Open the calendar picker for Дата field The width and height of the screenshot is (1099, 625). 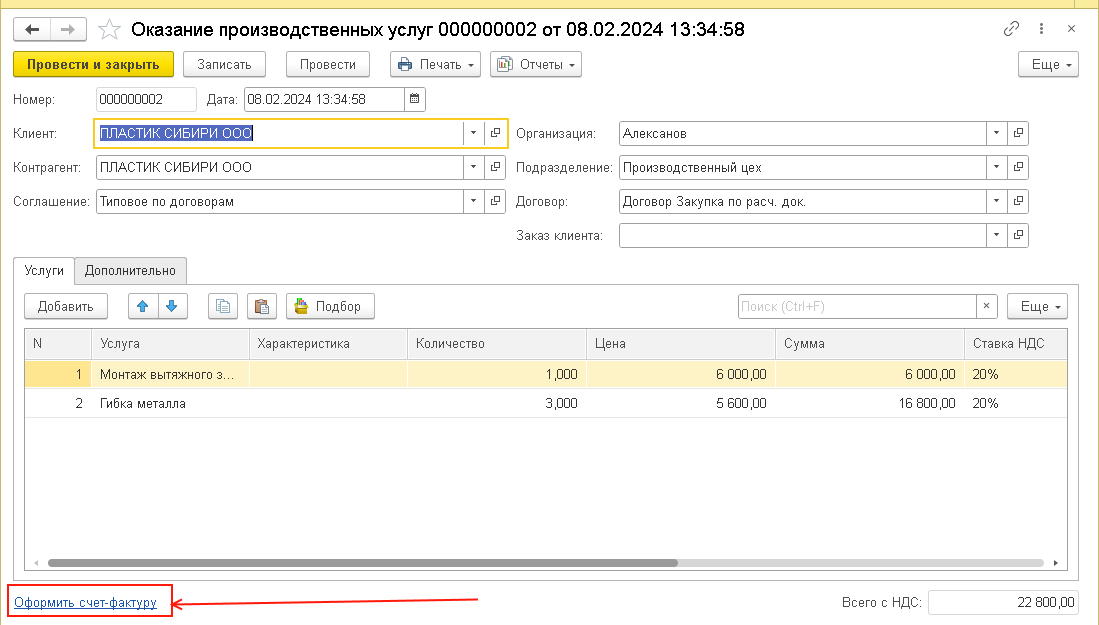(415, 99)
